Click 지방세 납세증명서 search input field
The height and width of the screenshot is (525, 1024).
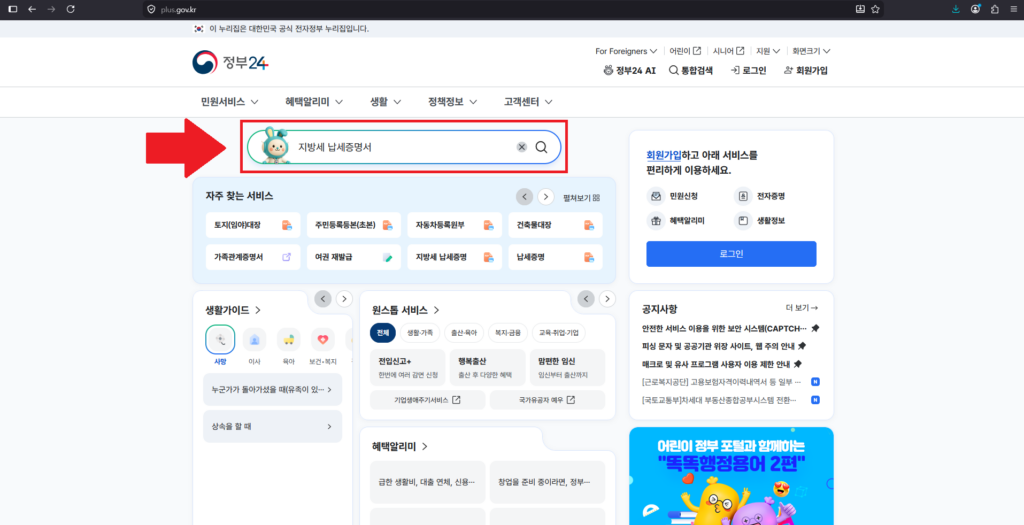[x=403, y=147]
